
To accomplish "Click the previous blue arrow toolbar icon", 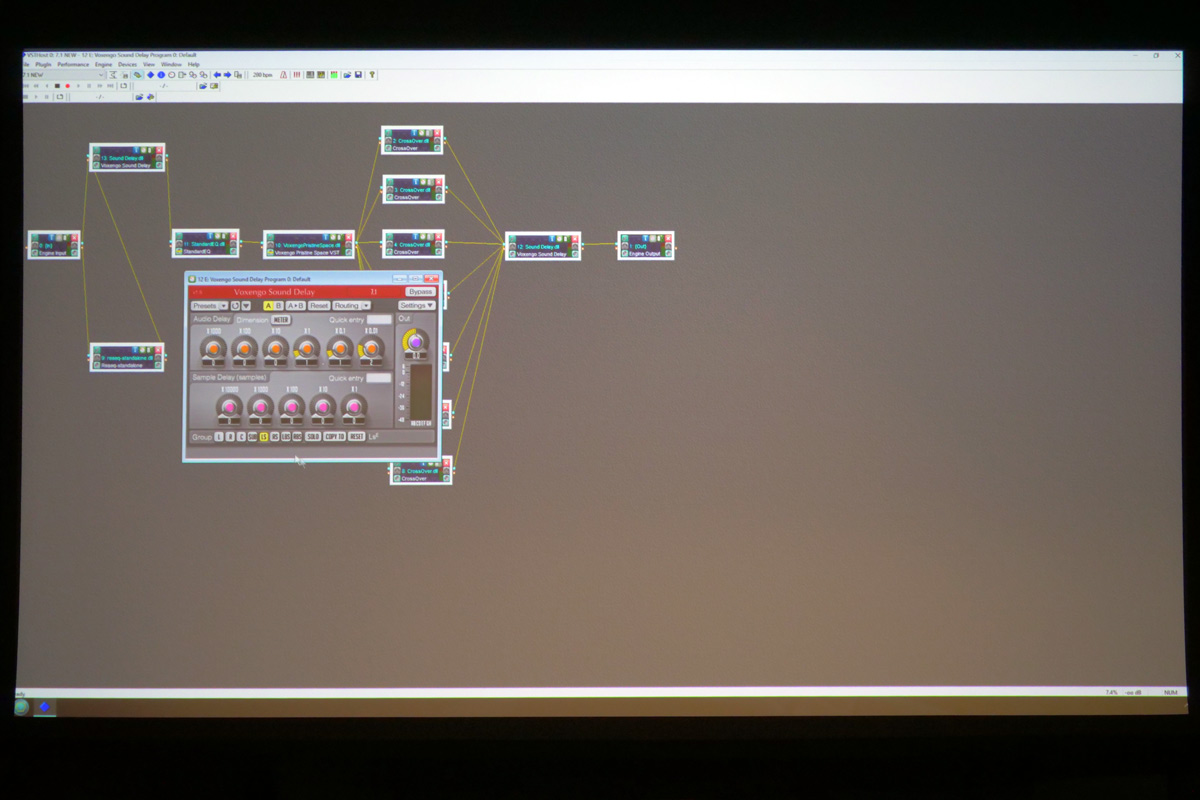I will coord(217,75).
